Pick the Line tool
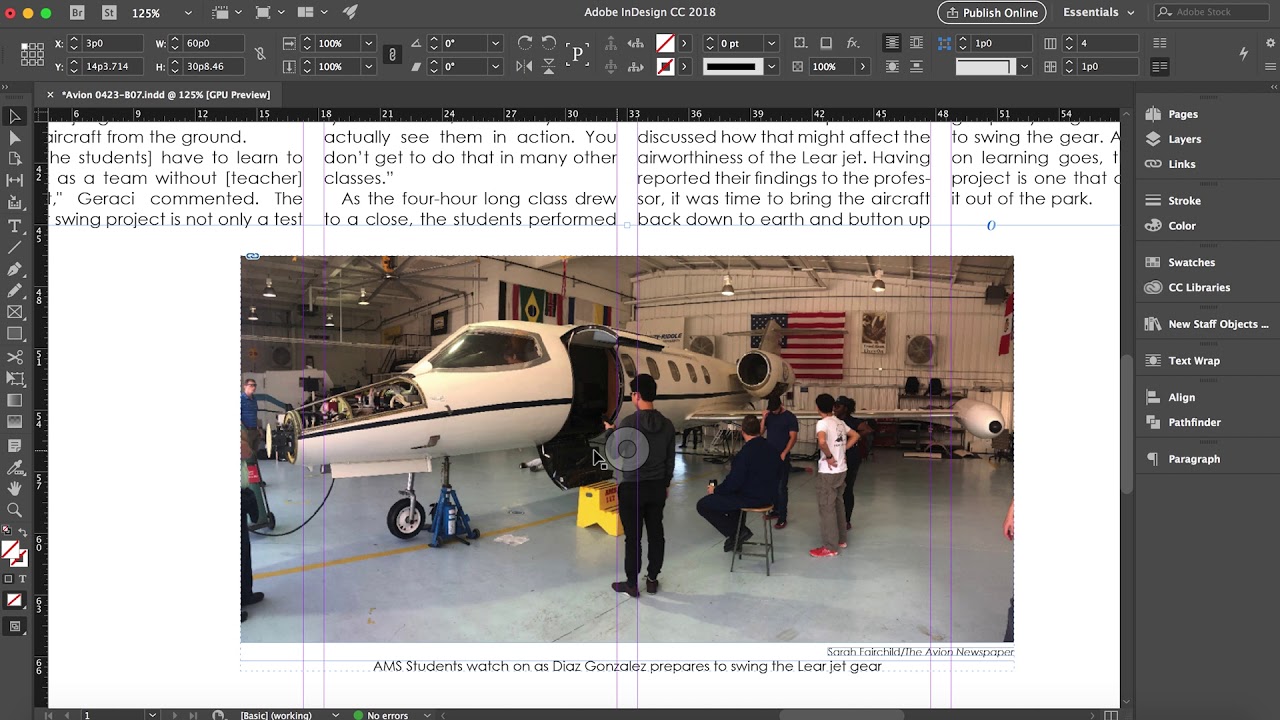The width and height of the screenshot is (1280, 720). click(14, 247)
